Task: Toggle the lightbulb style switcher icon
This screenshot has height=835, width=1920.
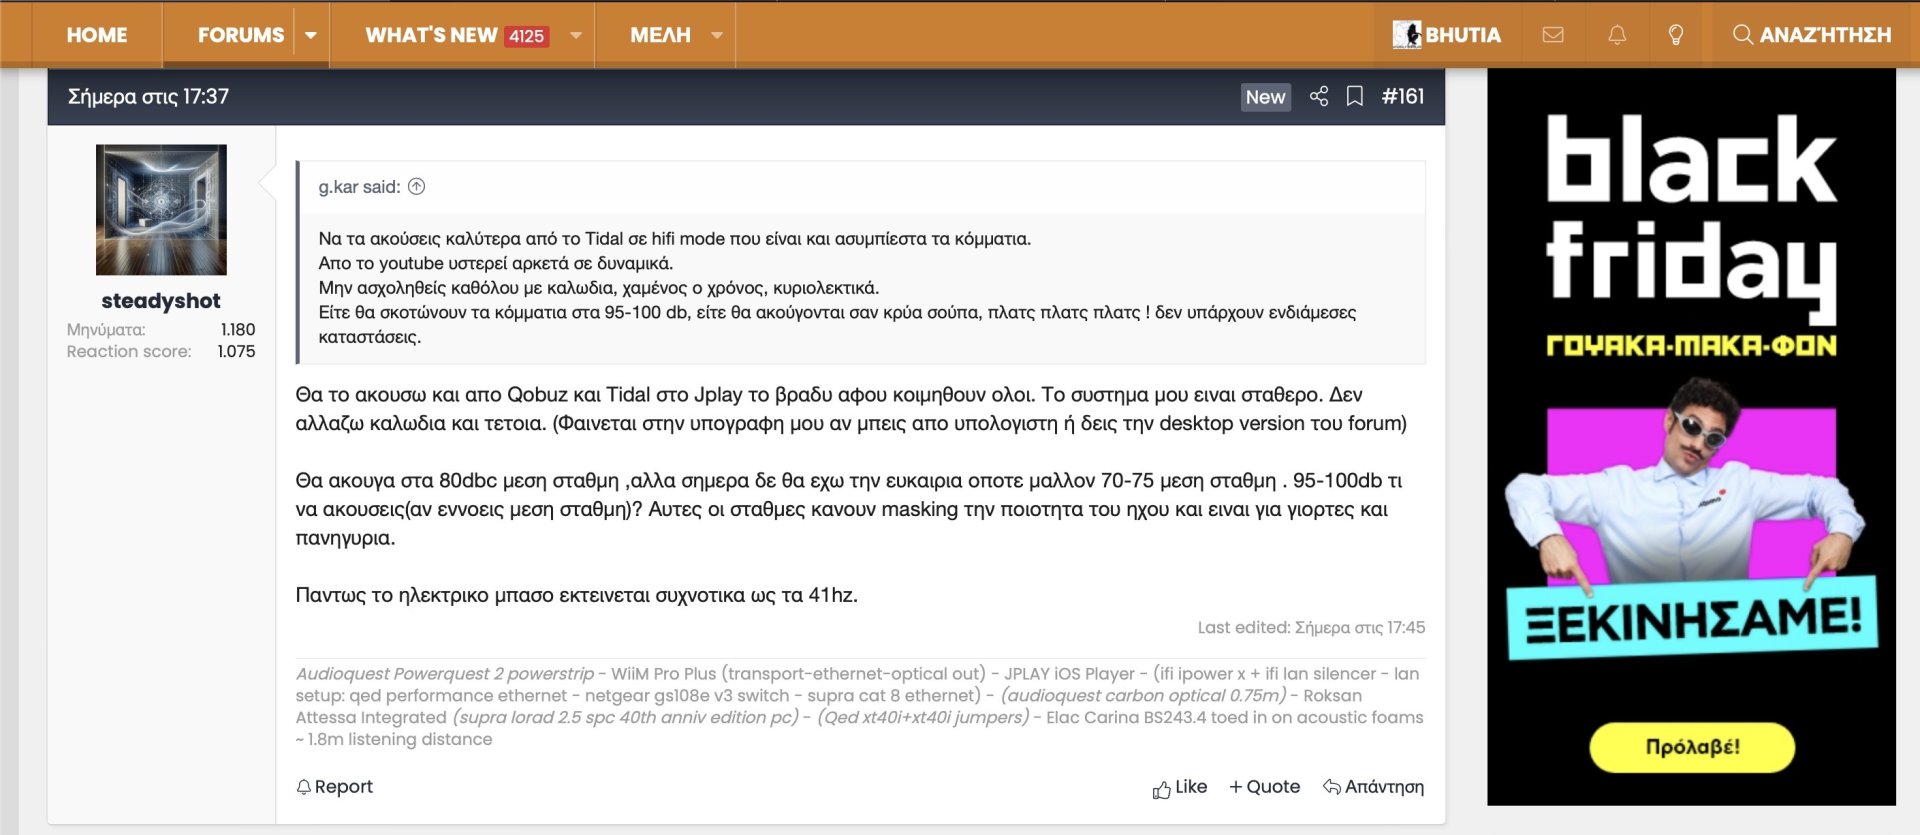Action: (1676, 35)
